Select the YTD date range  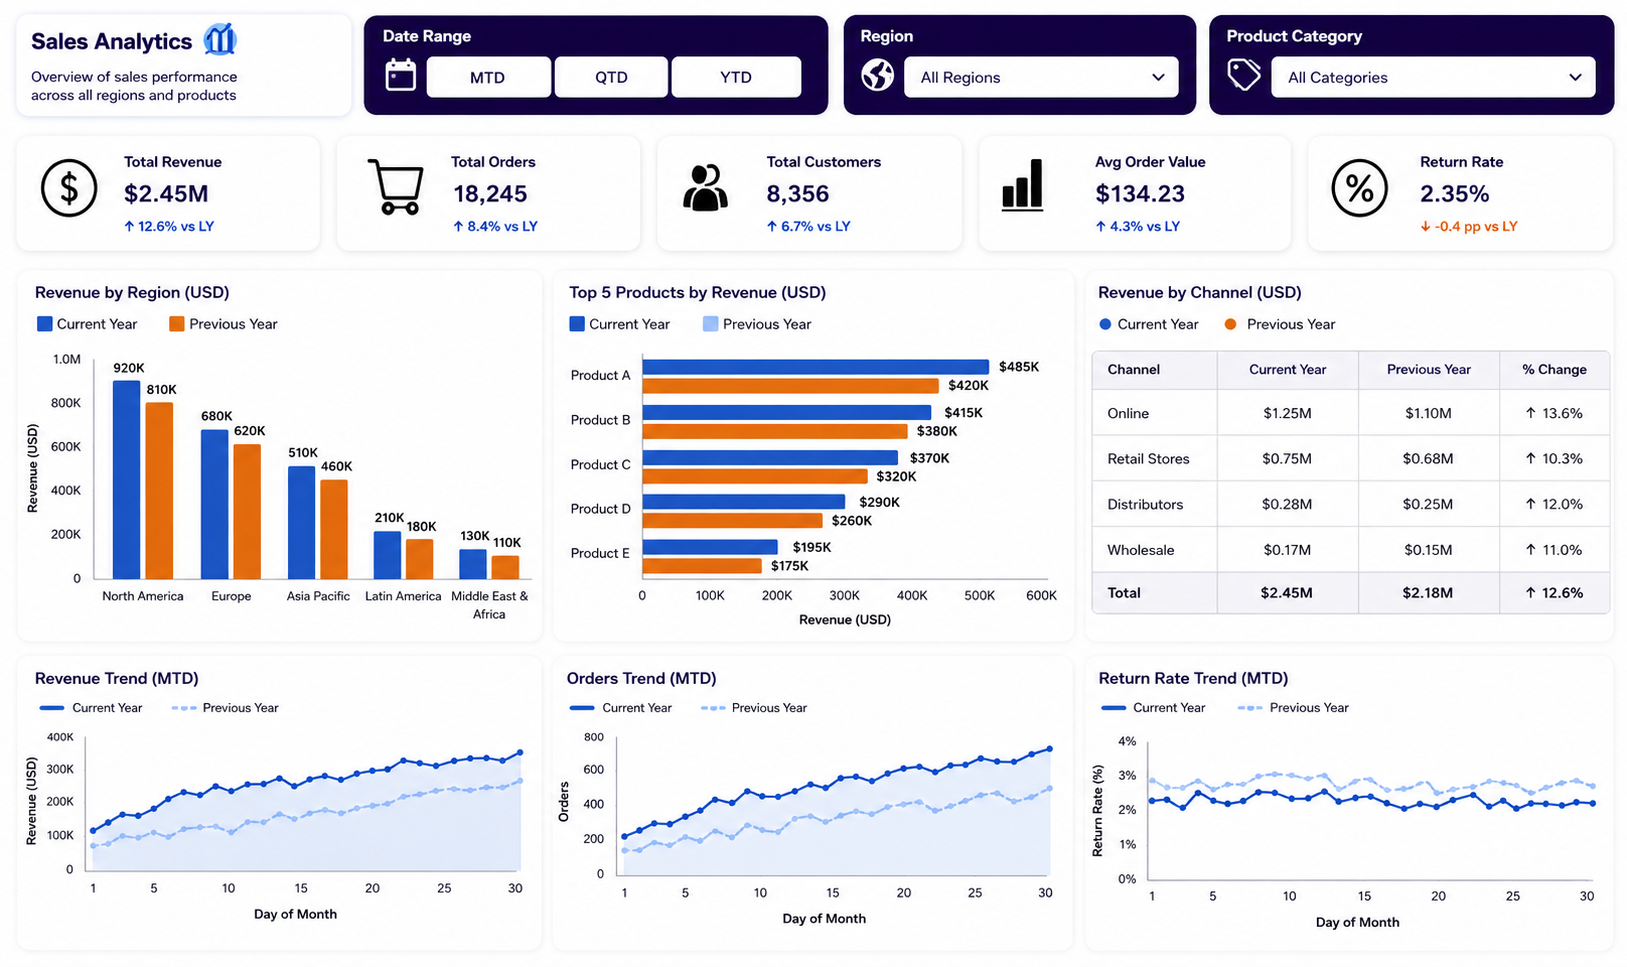point(736,77)
